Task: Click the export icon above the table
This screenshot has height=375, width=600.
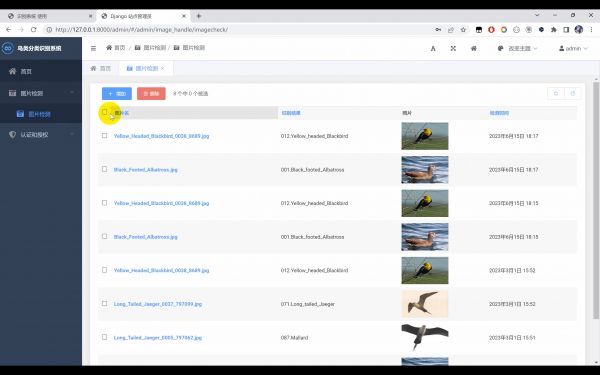Action: click(x=572, y=93)
